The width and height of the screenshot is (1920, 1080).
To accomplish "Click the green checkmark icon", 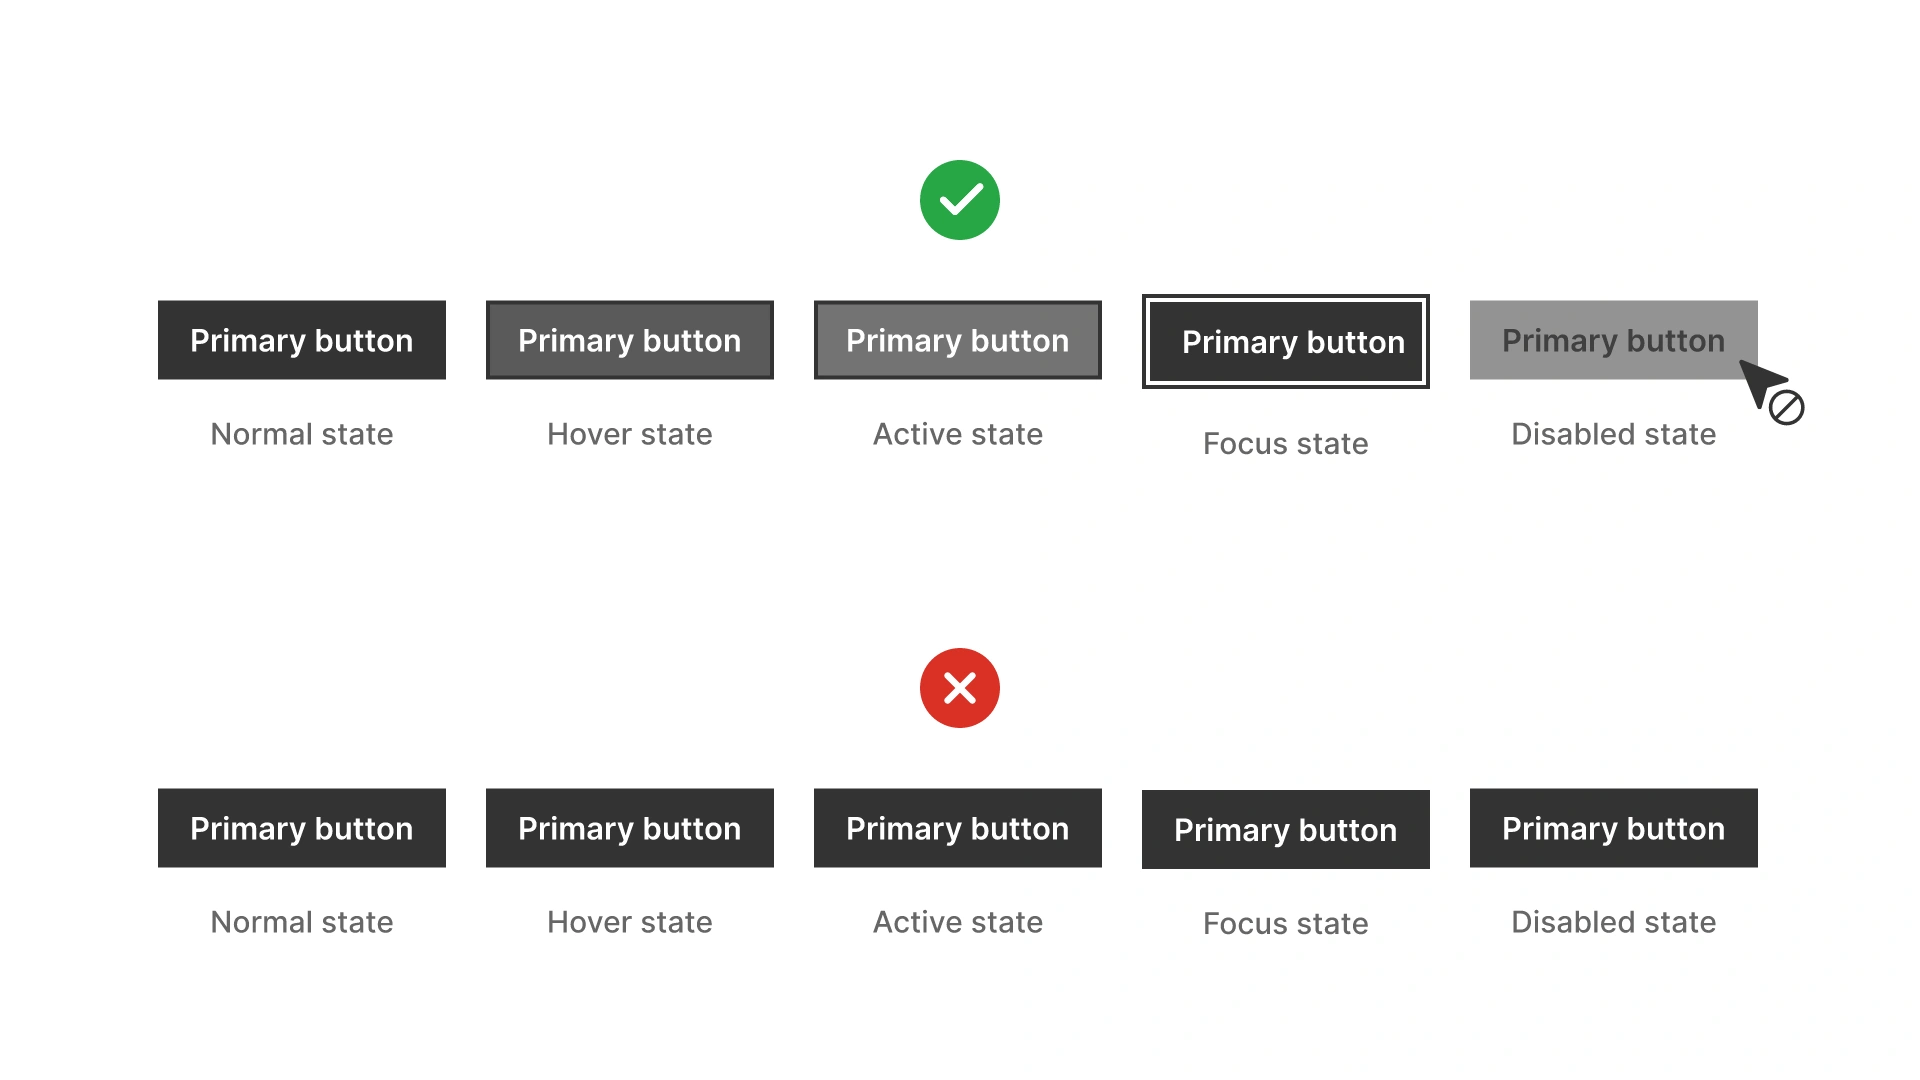I will (959, 199).
